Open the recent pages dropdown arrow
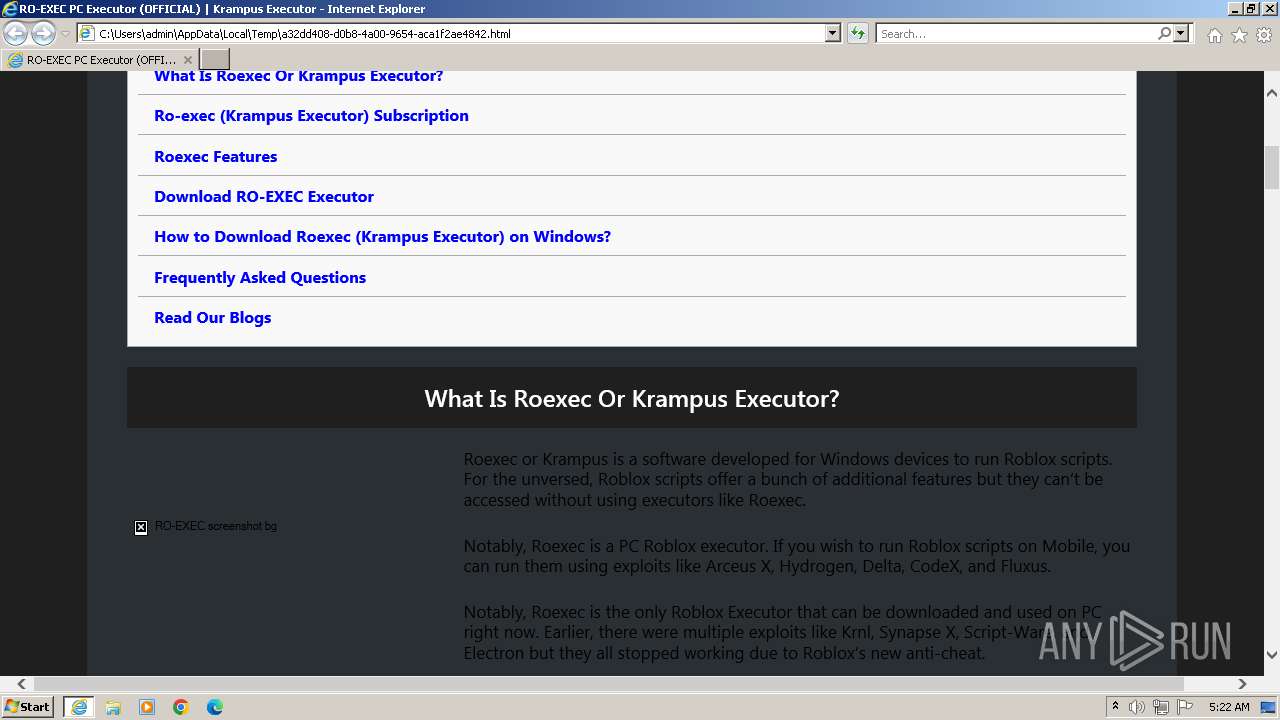 point(66,34)
